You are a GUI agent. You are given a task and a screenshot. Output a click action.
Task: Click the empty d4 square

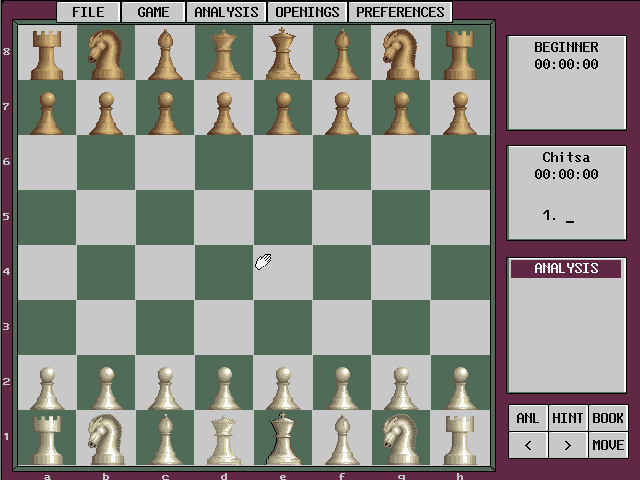click(x=224, y=272)
